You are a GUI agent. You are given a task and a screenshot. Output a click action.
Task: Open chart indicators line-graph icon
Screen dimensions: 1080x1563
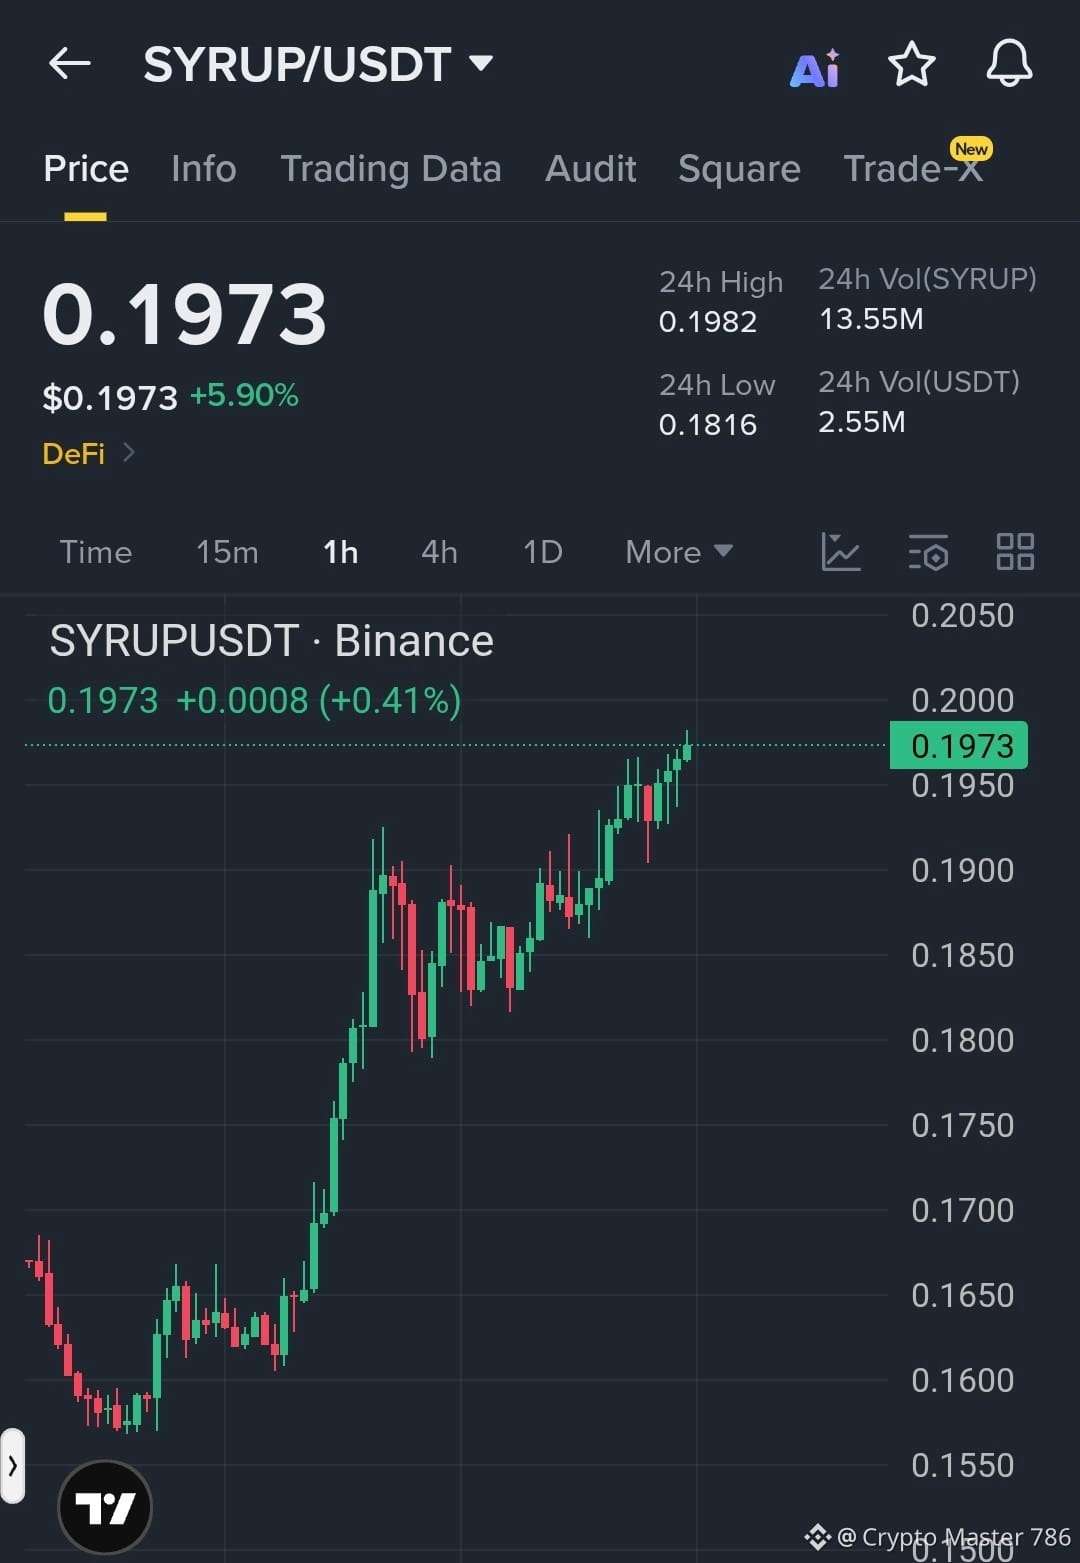pyautogui.click(x=841, y=552)
